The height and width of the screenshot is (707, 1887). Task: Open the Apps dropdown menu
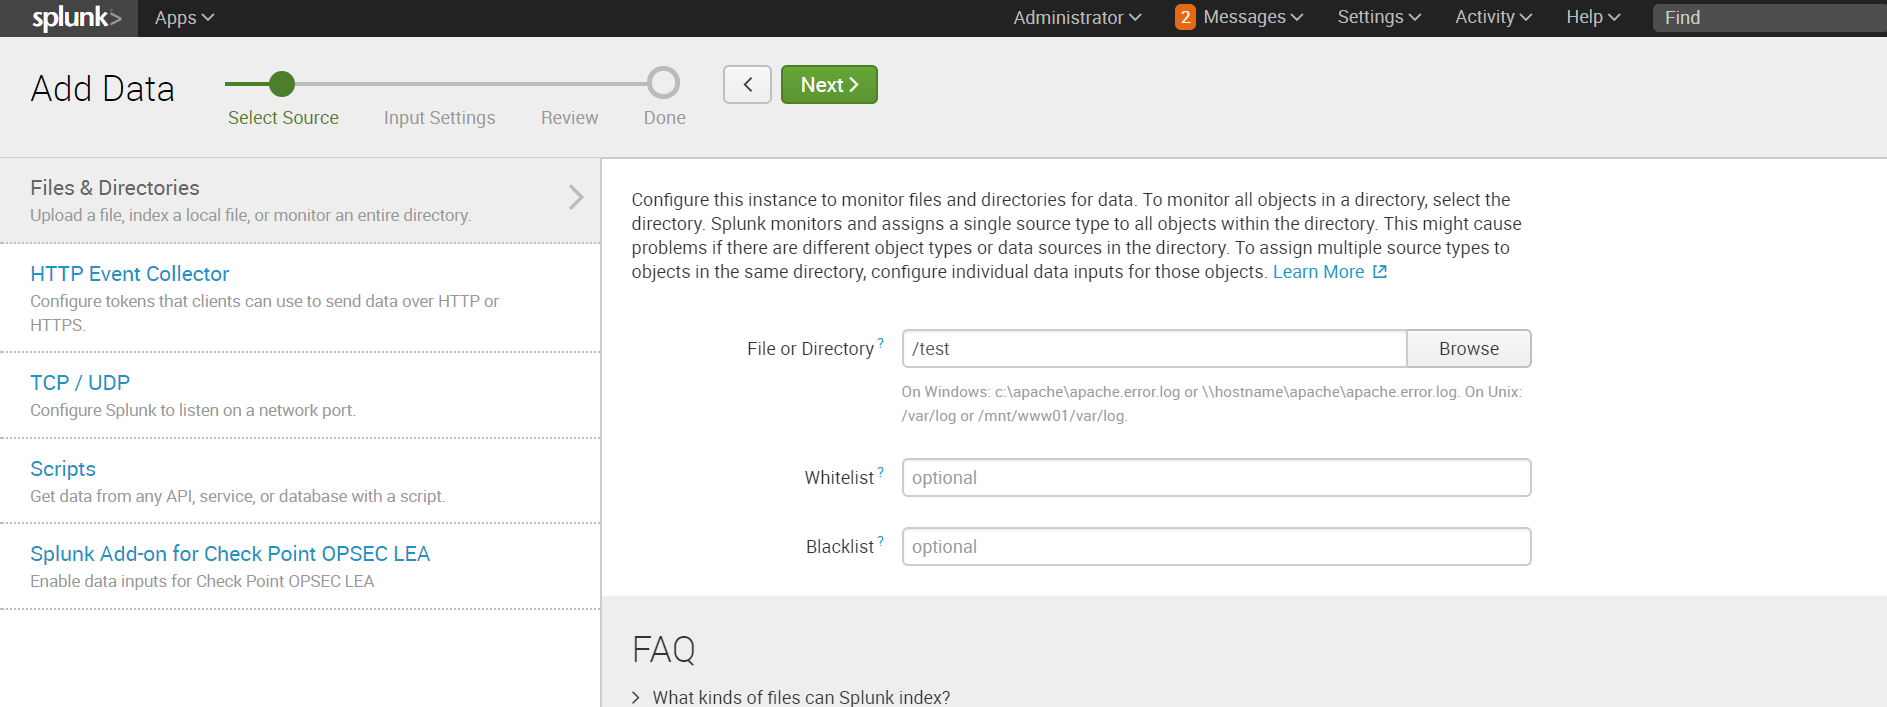(x=184, y=18)
